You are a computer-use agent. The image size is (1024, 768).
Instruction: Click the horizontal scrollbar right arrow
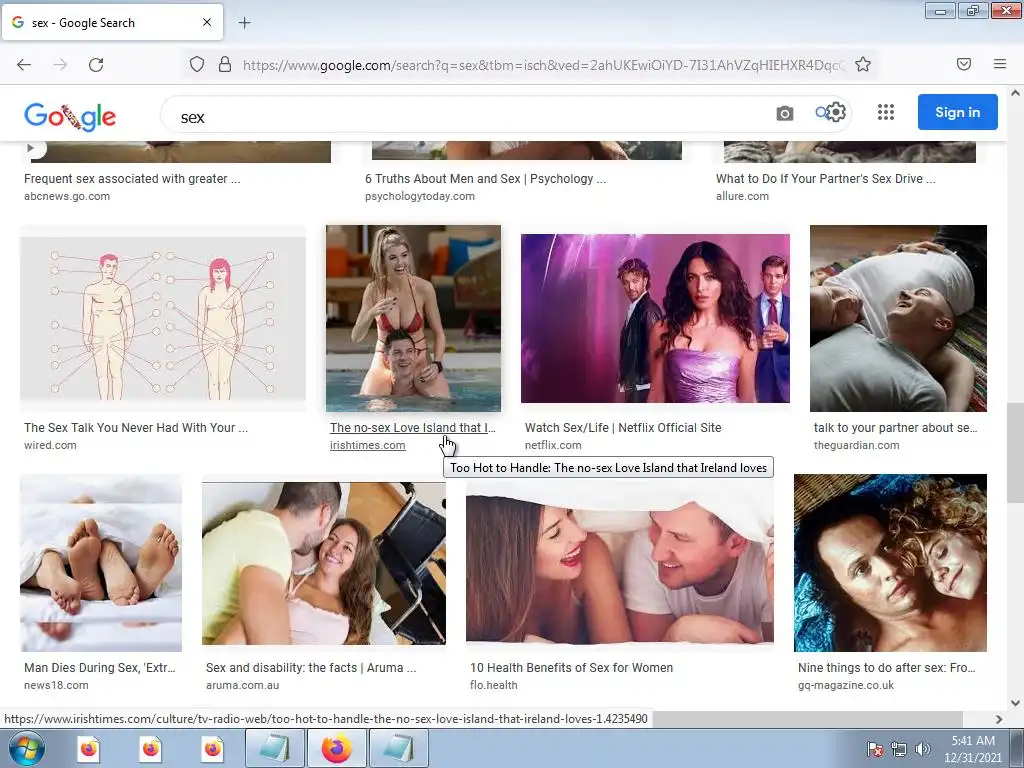[999, 719]
